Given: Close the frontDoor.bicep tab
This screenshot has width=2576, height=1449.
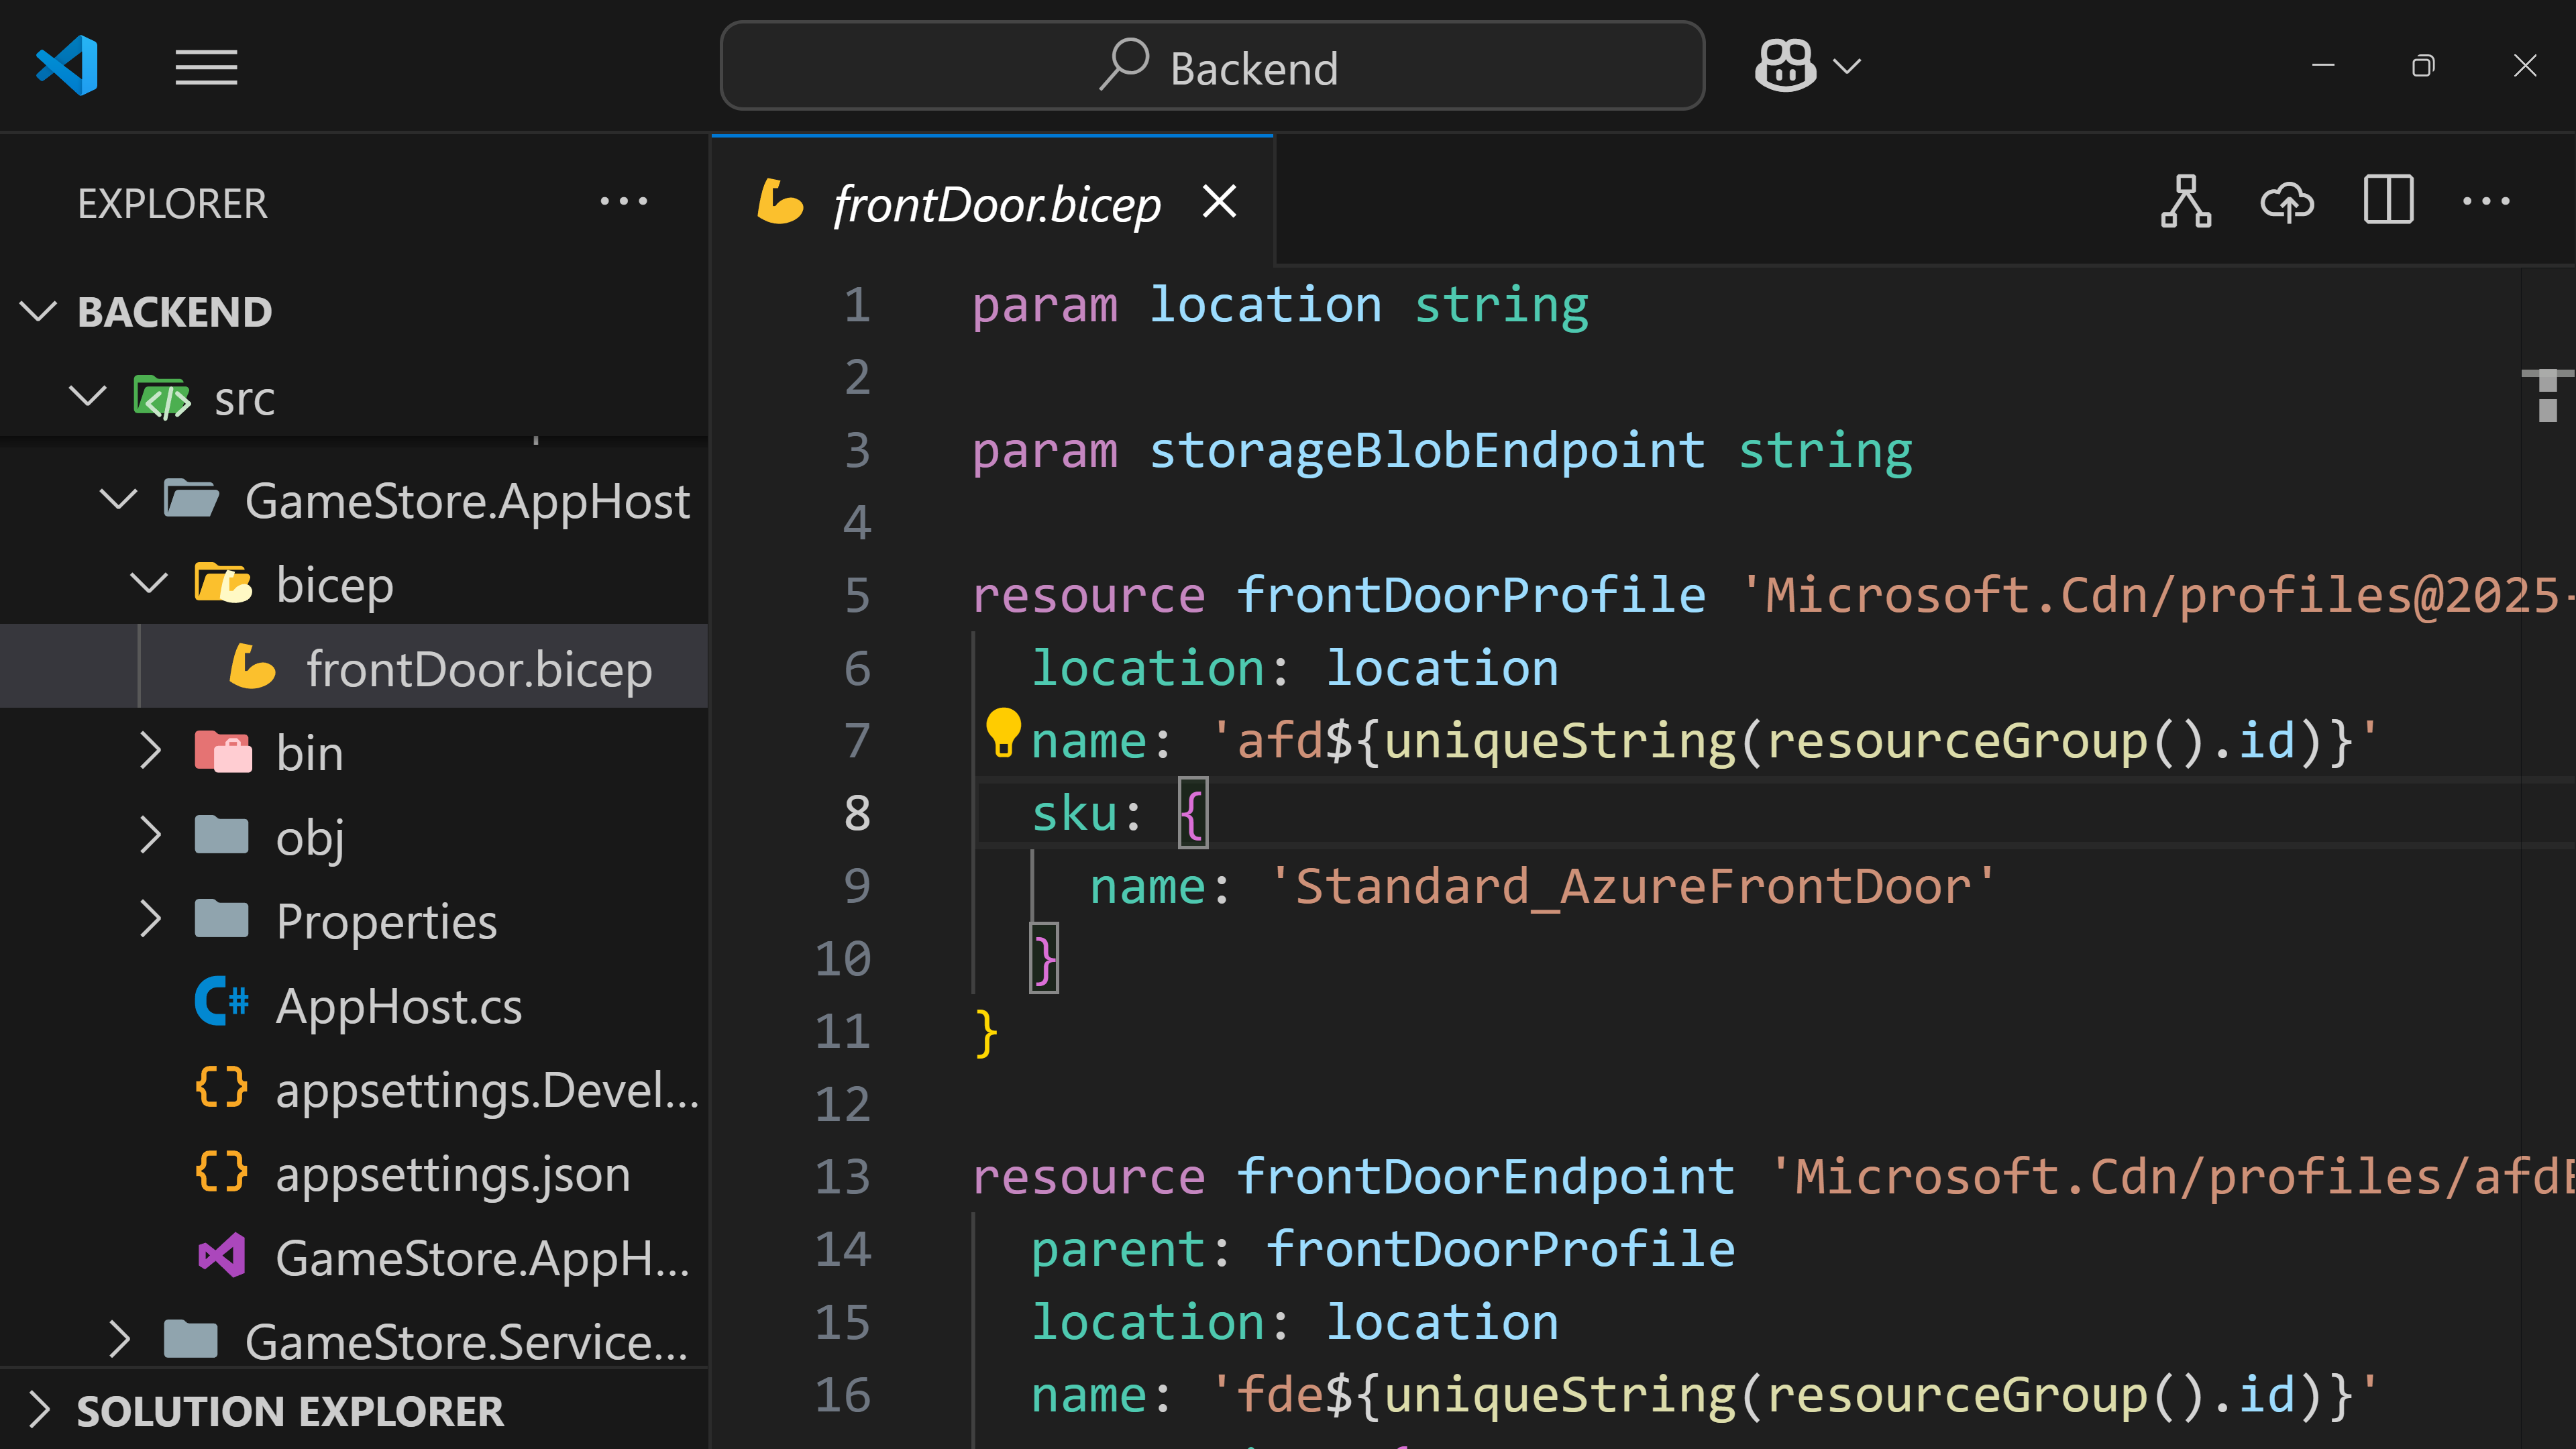Looking at the screenshot, I should point(1220,201).
